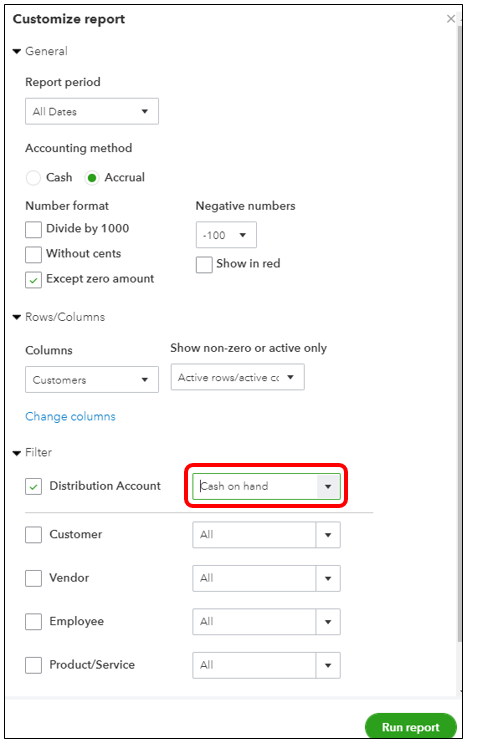
Task: Open the Employee filter dropdown arrow
Action: (x=328, y=622)
